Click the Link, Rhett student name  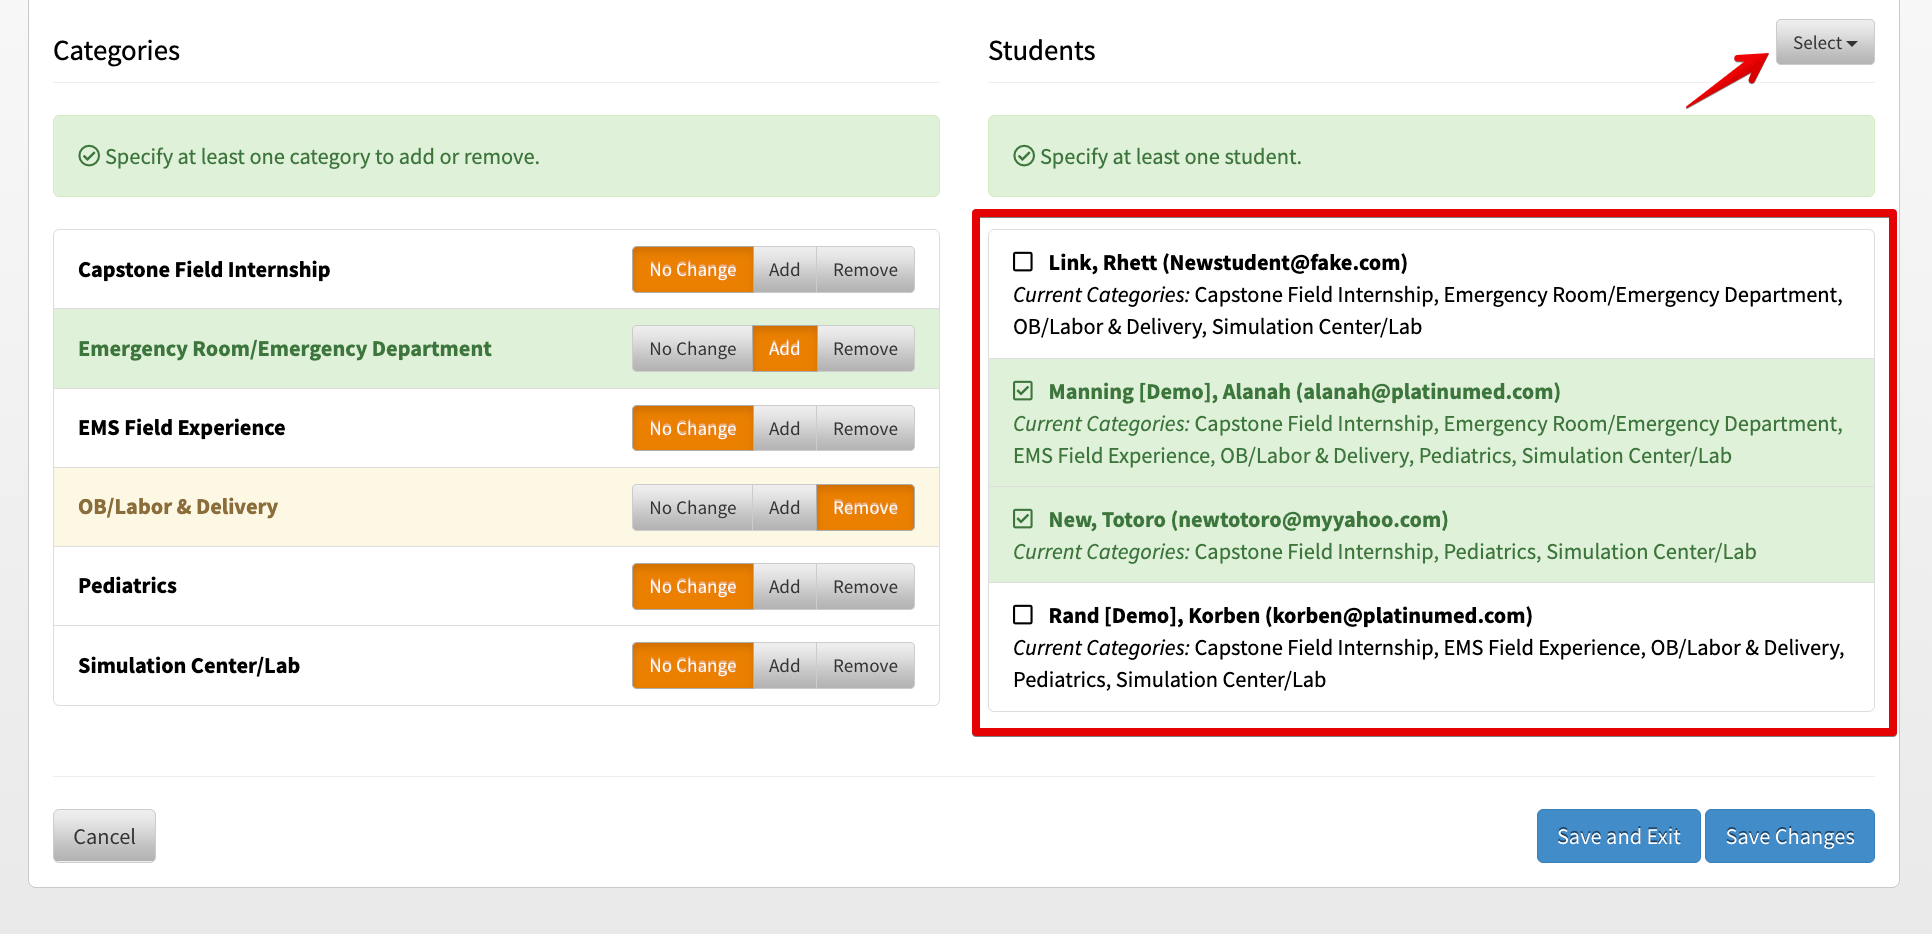click(1227, 262)
